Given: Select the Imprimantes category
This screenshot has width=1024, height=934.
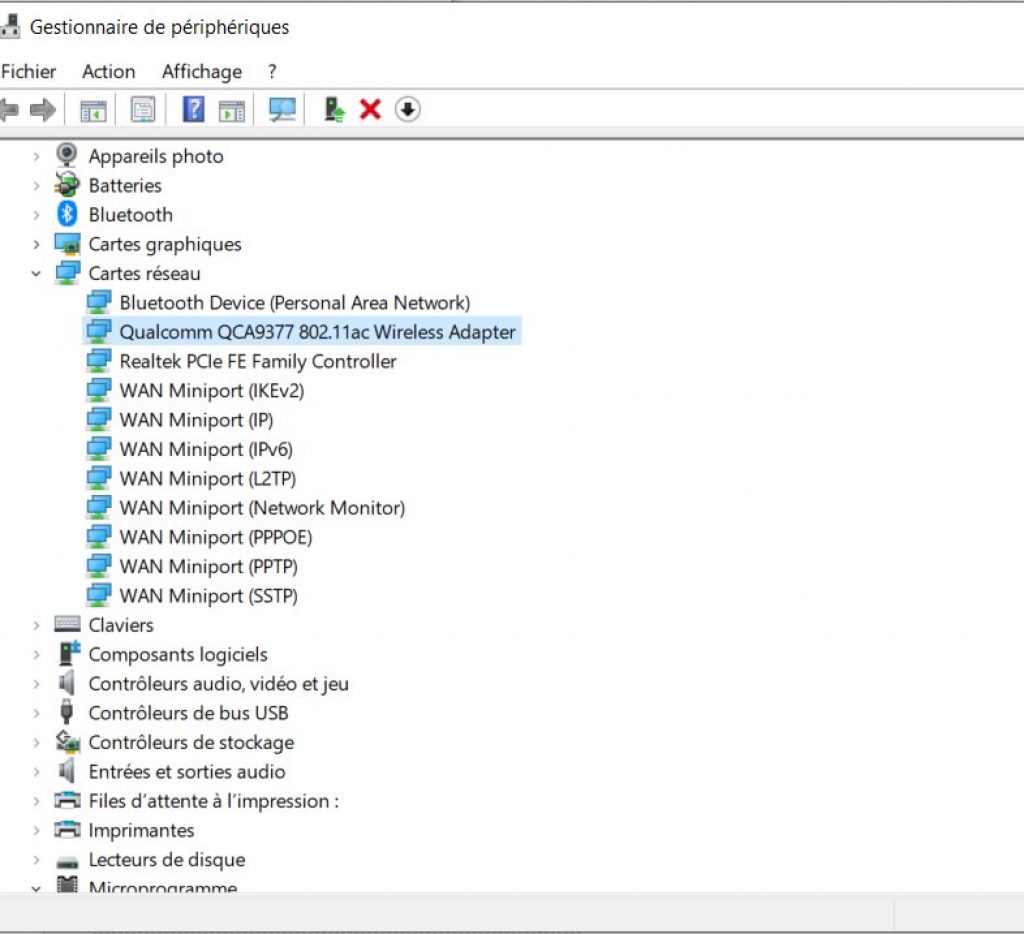Looking at the screenshot, I should [141, 831].
